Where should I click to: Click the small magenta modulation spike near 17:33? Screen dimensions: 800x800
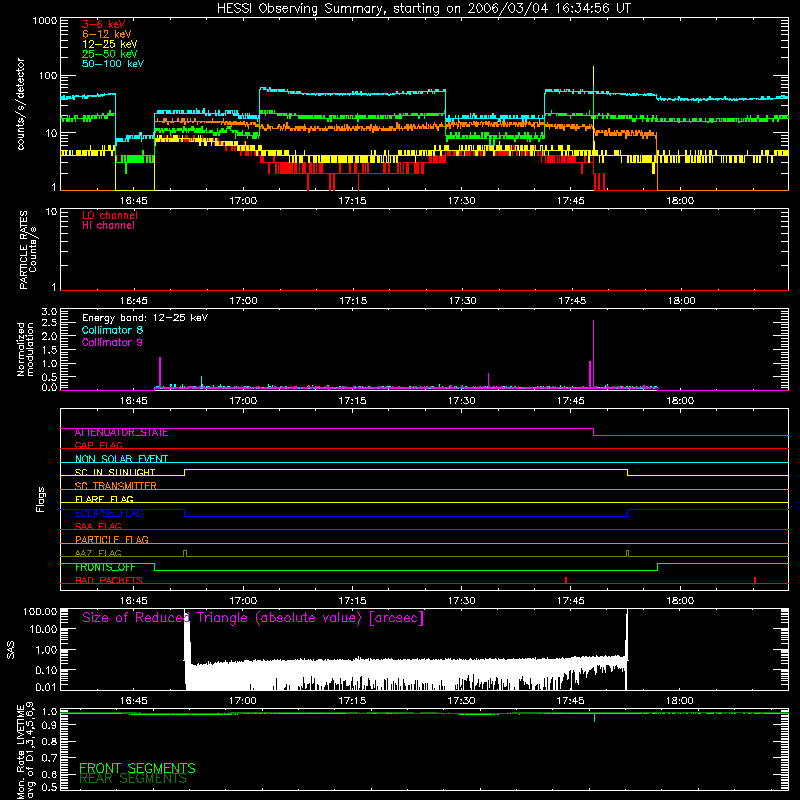pos(488,380)
